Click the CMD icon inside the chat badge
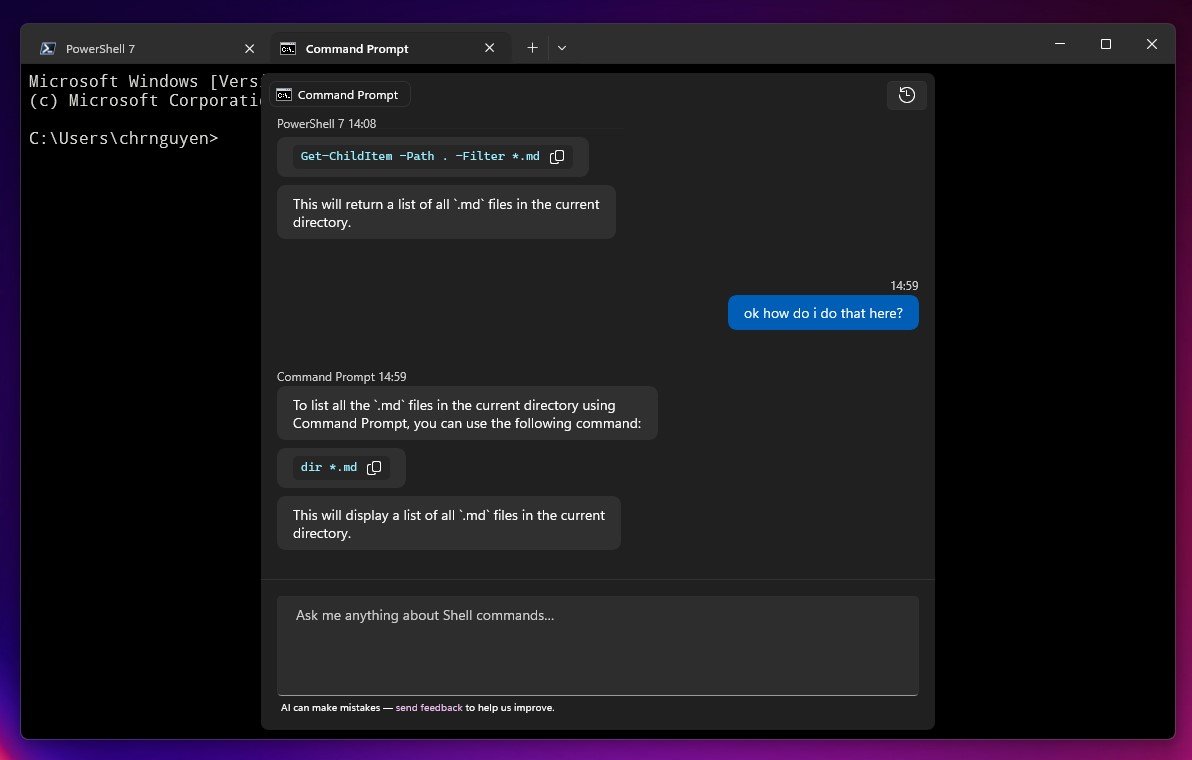Image resolution: width=1192 pixels, height=760 pixels. coord(286,94)
